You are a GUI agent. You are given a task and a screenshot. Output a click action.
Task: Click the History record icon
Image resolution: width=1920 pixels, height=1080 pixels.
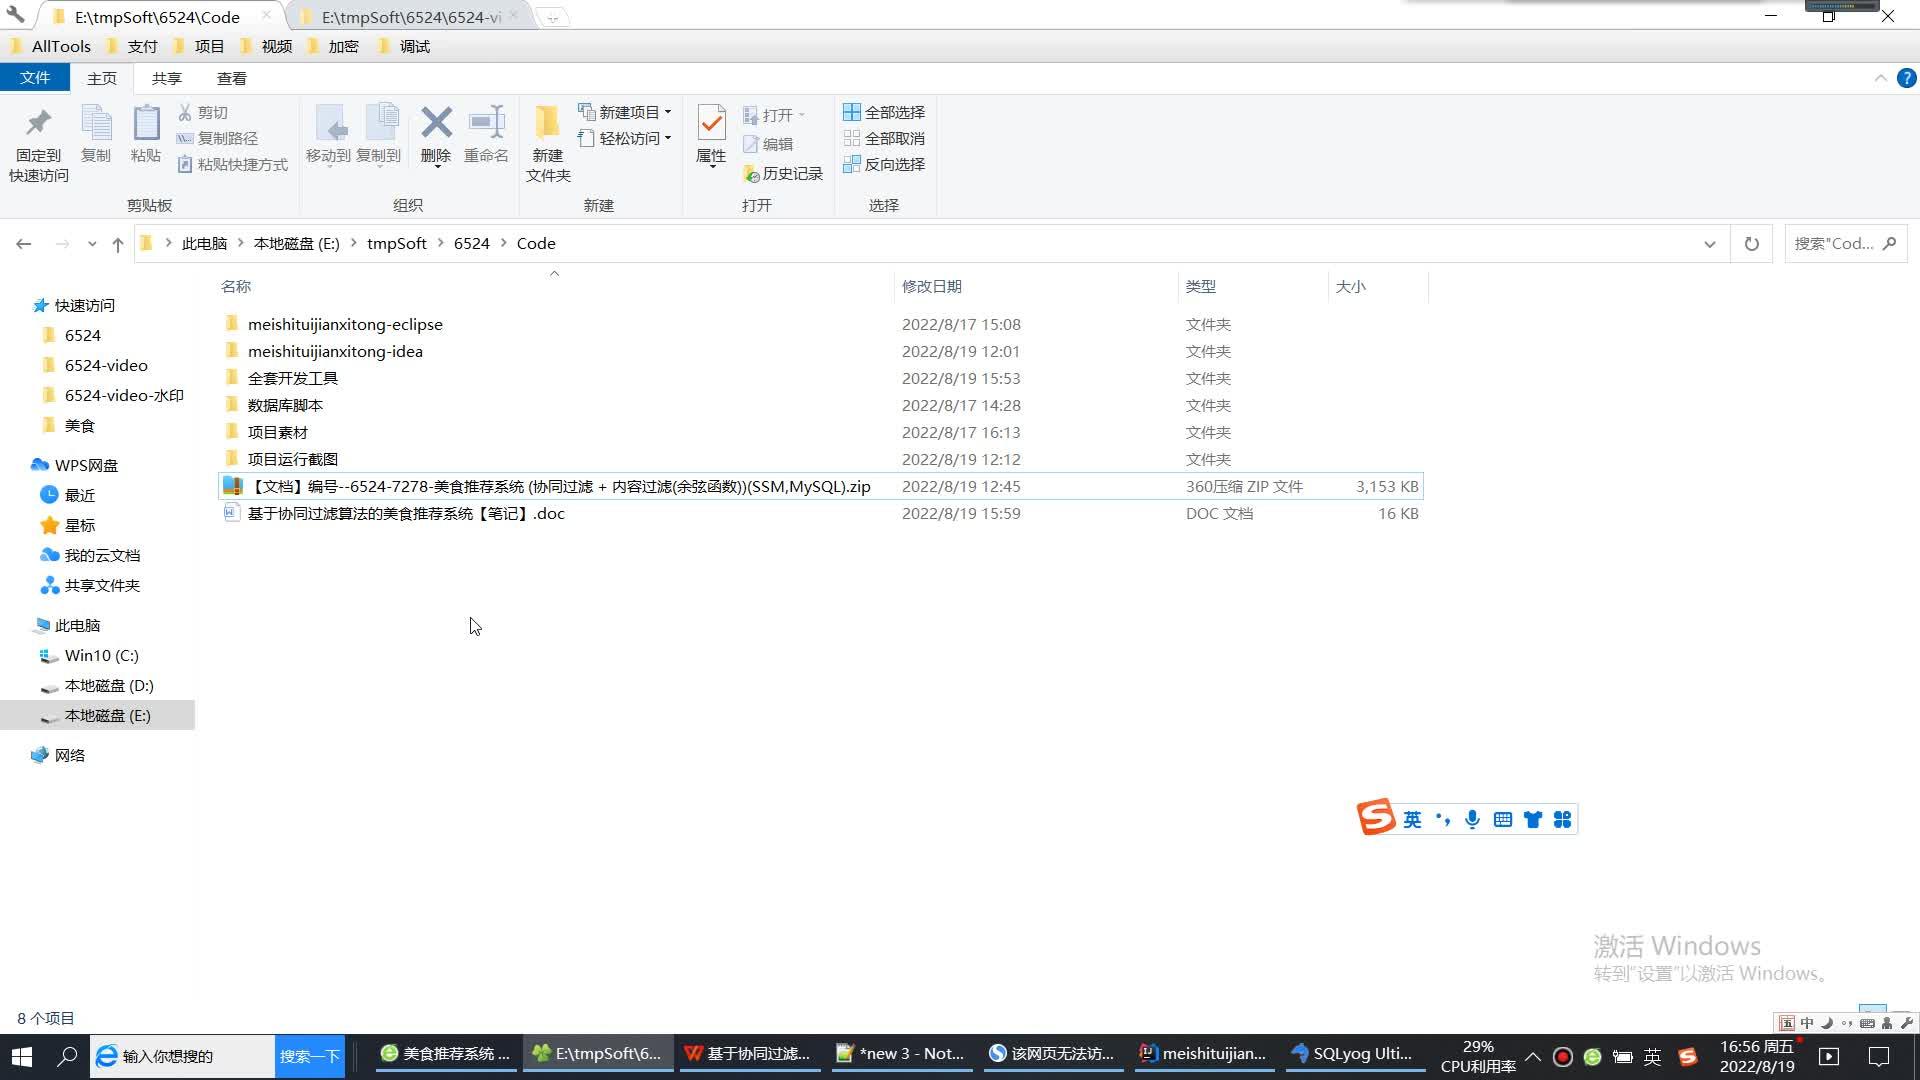click(x=751, y=174)
